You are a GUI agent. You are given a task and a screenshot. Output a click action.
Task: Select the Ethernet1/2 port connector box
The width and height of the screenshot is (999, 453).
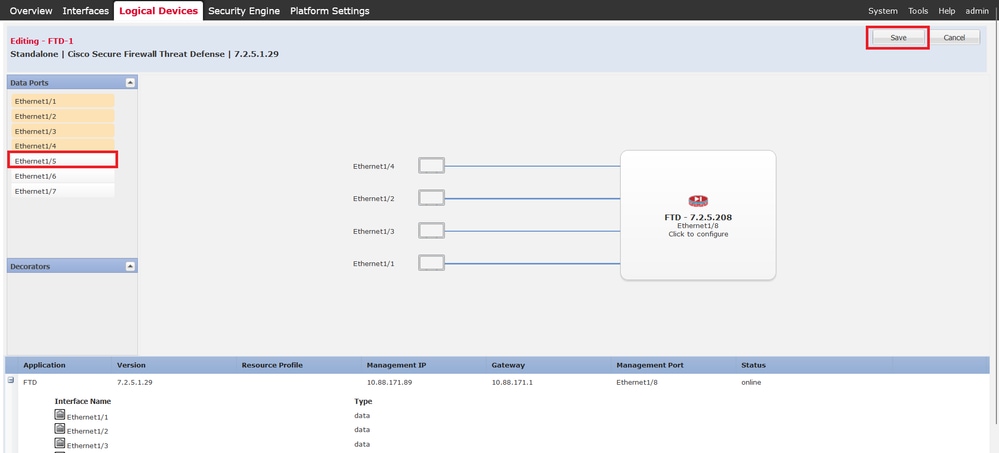coord(431,198)
